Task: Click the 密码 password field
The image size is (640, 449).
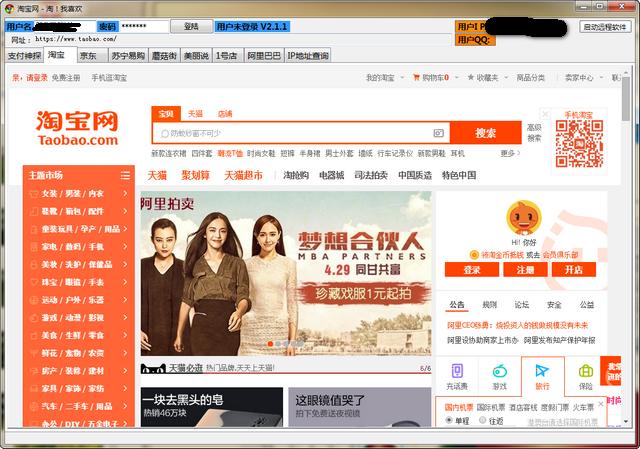Action: point(144,27)
